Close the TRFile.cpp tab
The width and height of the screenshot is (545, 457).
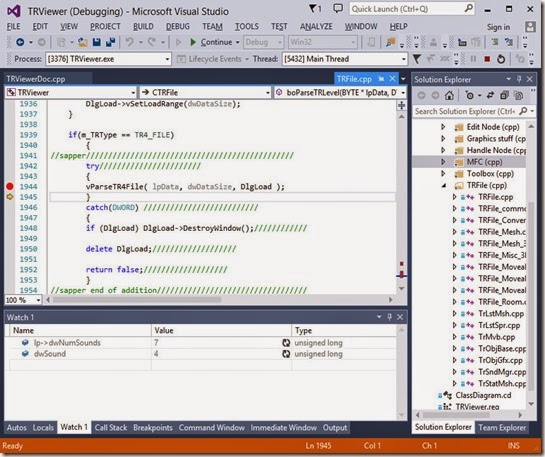(392, 79)
